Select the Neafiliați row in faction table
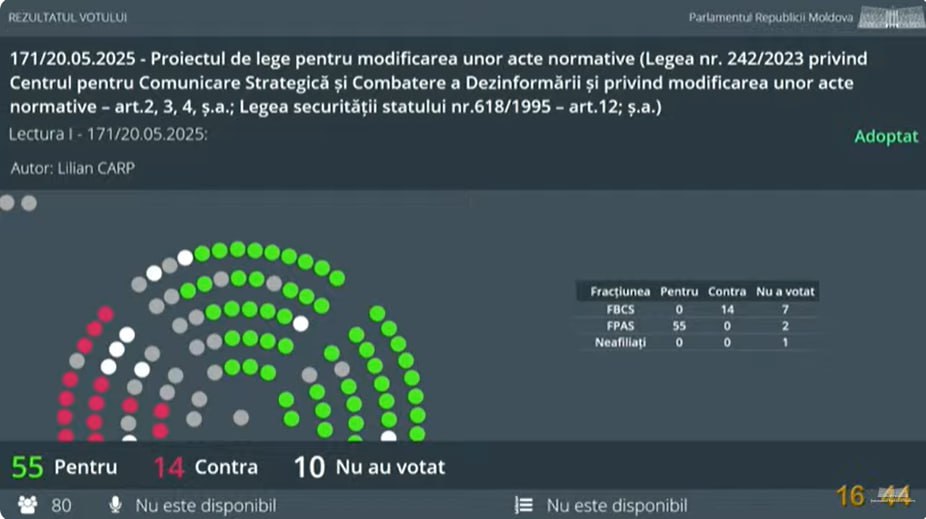Image resolution: width=926 pixels, height=519 pixels. coord(697,342)
